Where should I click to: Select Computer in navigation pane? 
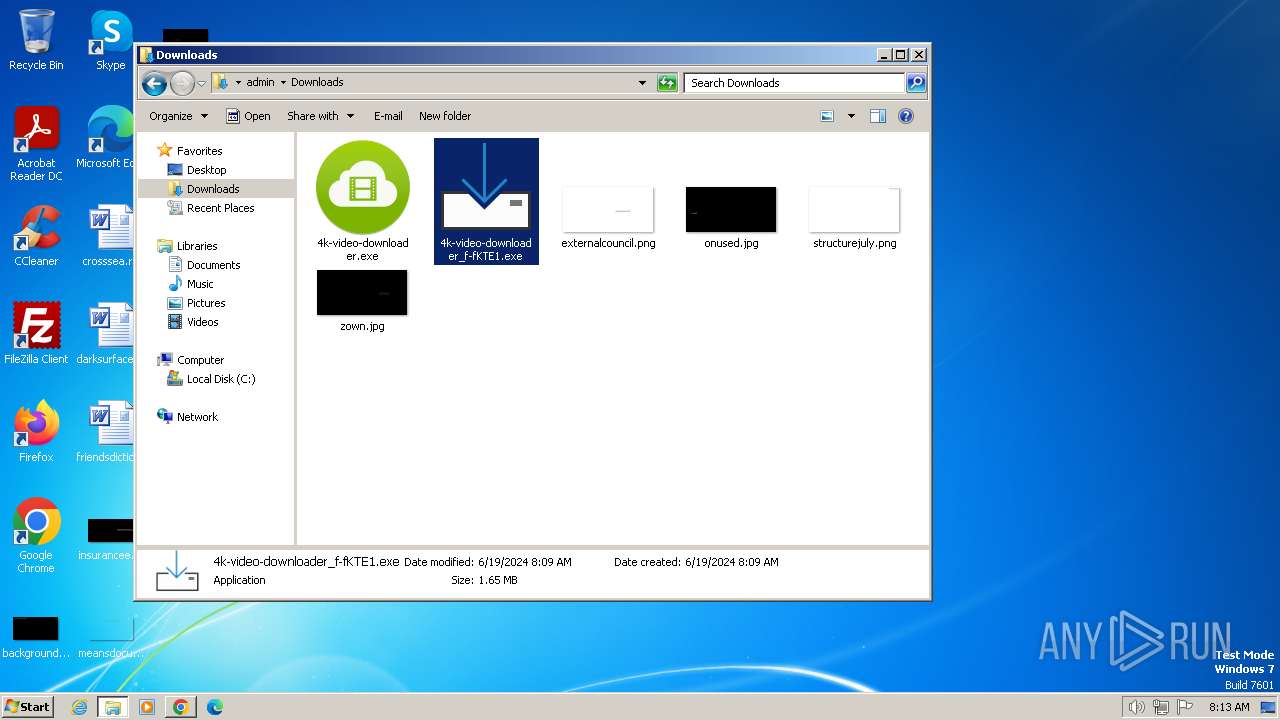pos(200,360)
